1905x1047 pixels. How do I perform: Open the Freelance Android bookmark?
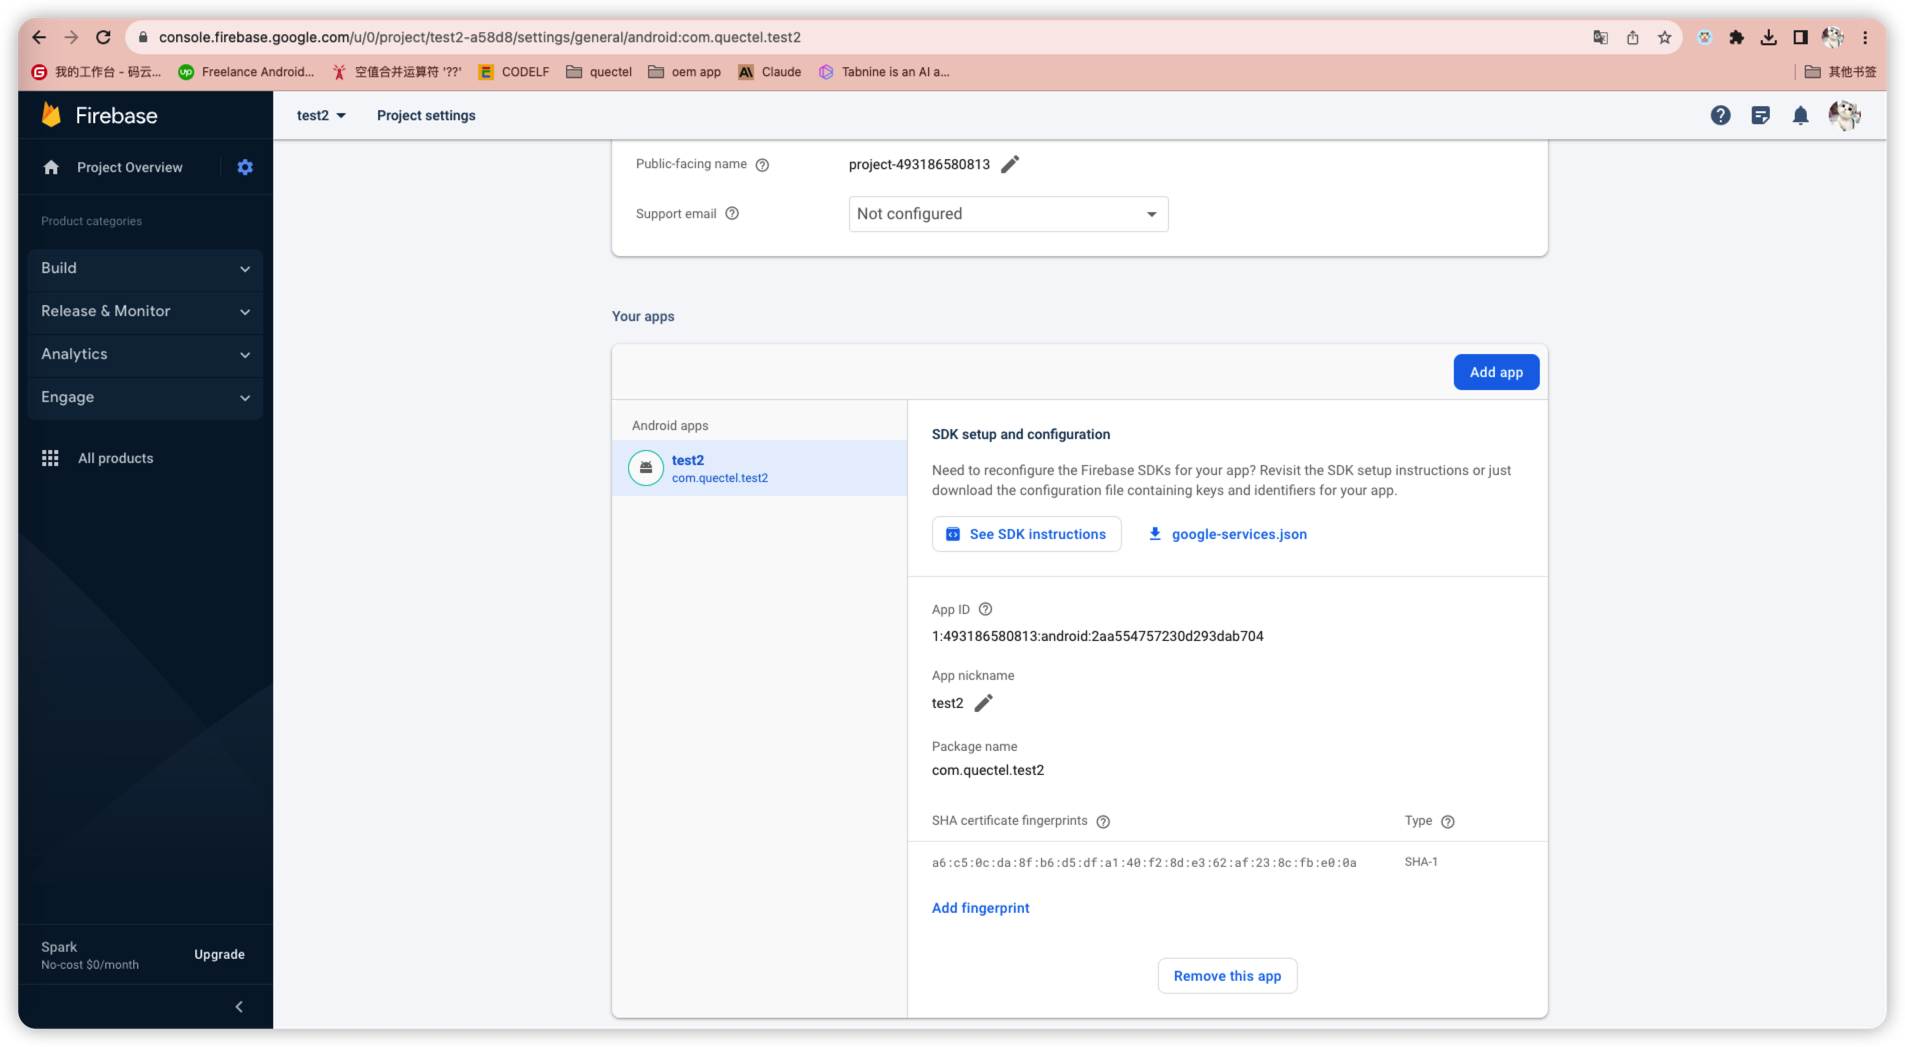pyautogui.click(x=246, y=72)
